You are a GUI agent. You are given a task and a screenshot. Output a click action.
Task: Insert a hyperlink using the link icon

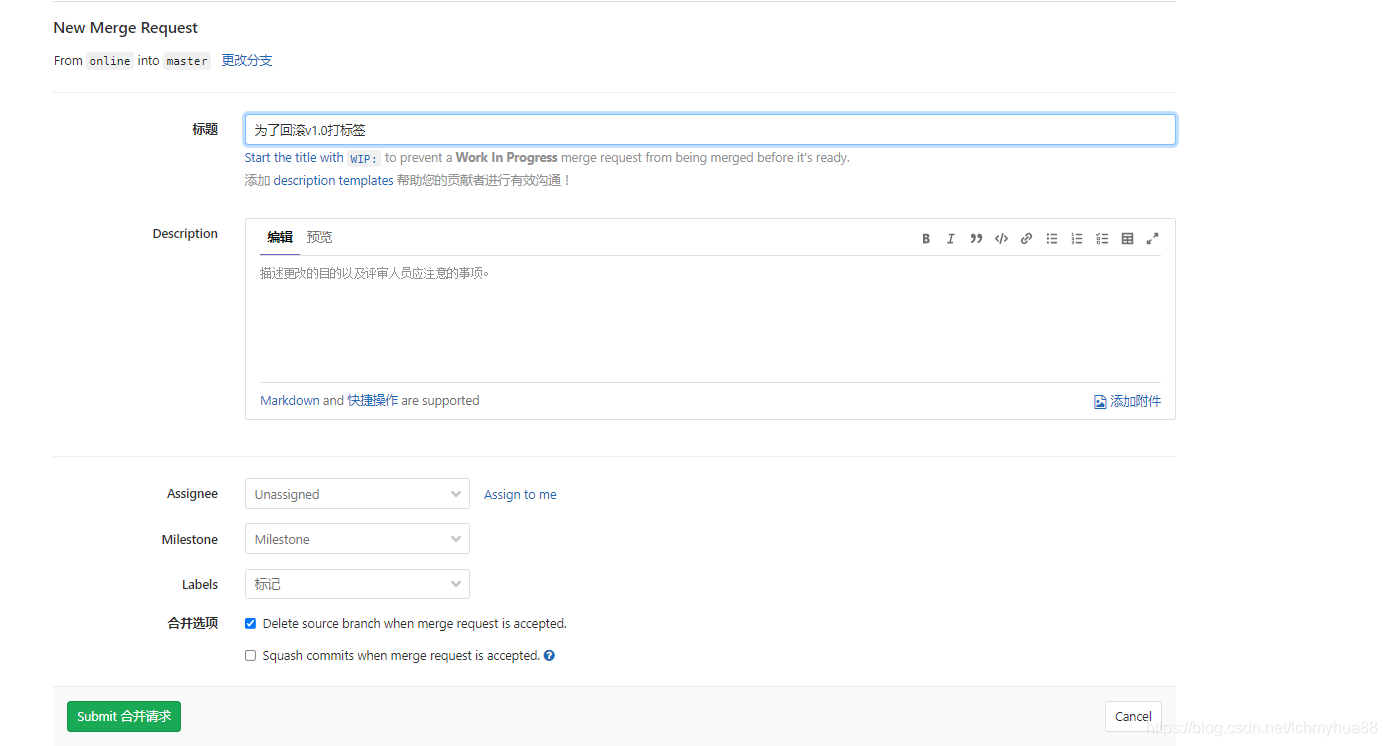coord(1026,238)
